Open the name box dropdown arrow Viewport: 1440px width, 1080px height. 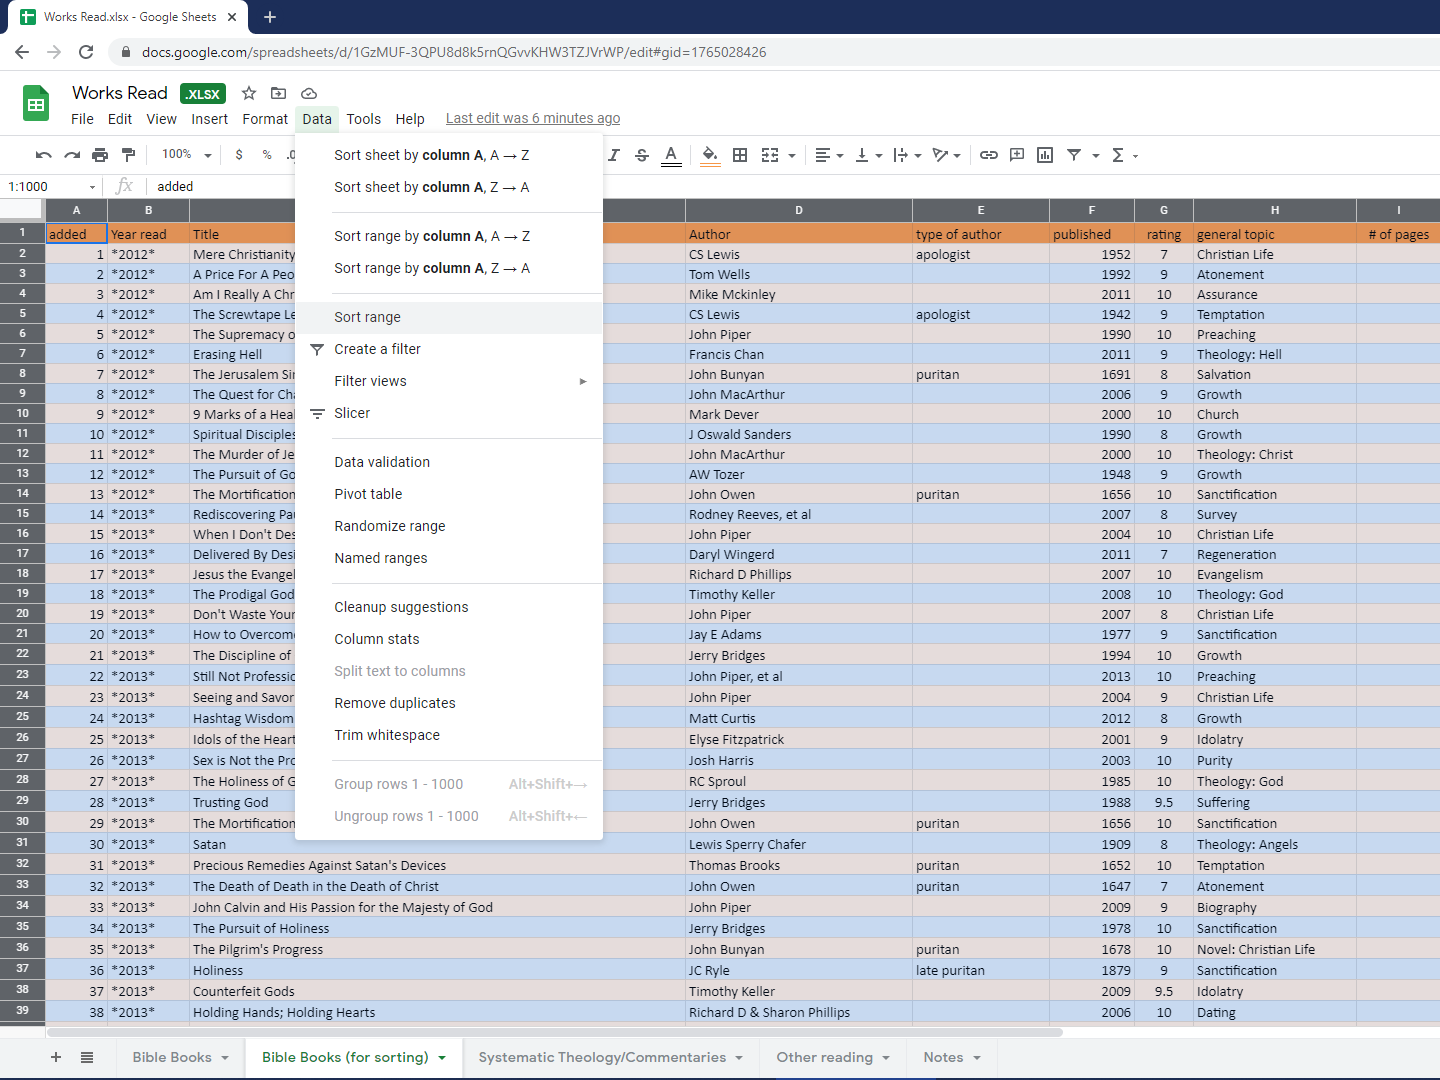click(92, 187)
